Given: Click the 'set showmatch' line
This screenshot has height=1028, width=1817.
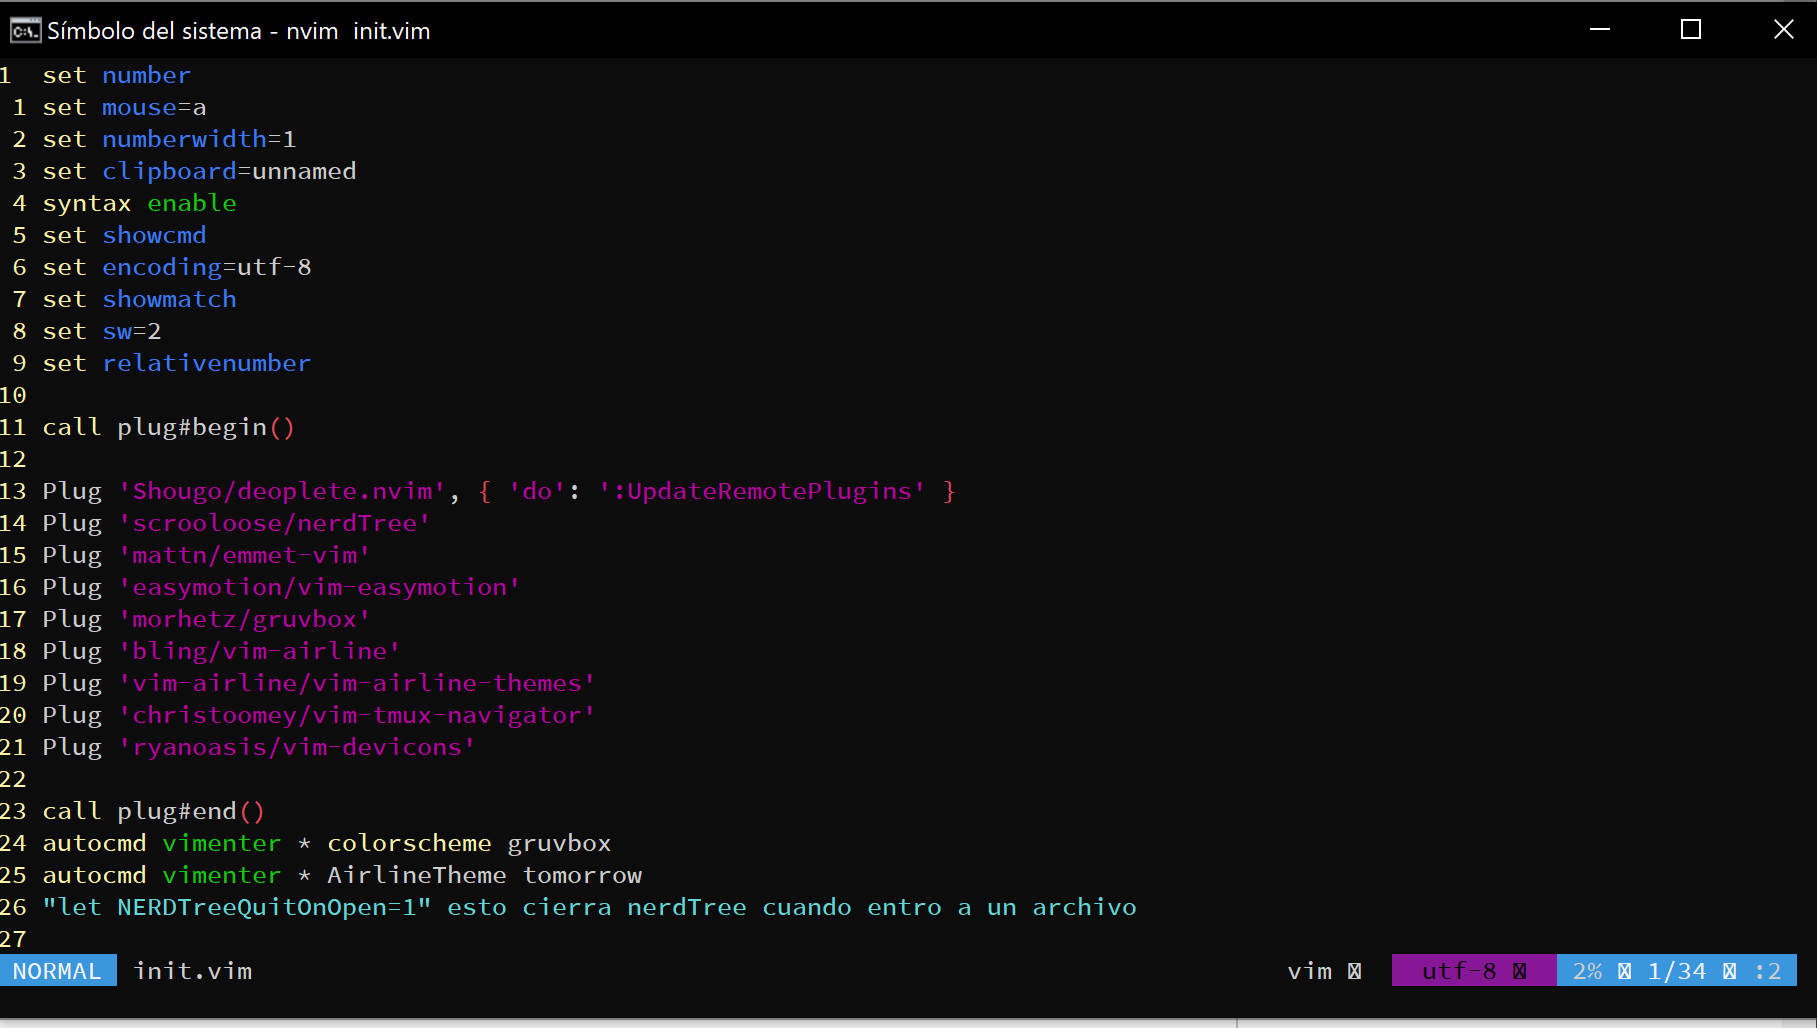Looking at the screenshot, I should click(x=139, y=299).
